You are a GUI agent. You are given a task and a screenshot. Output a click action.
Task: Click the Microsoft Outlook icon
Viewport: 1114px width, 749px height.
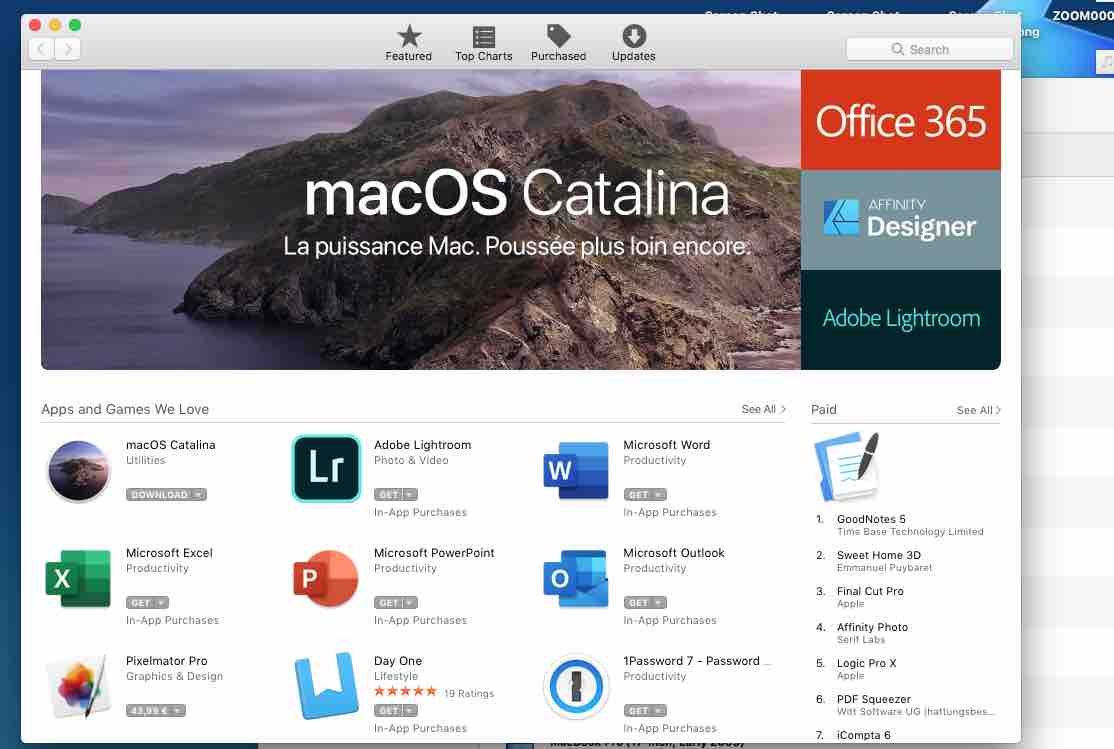[575, 578]
